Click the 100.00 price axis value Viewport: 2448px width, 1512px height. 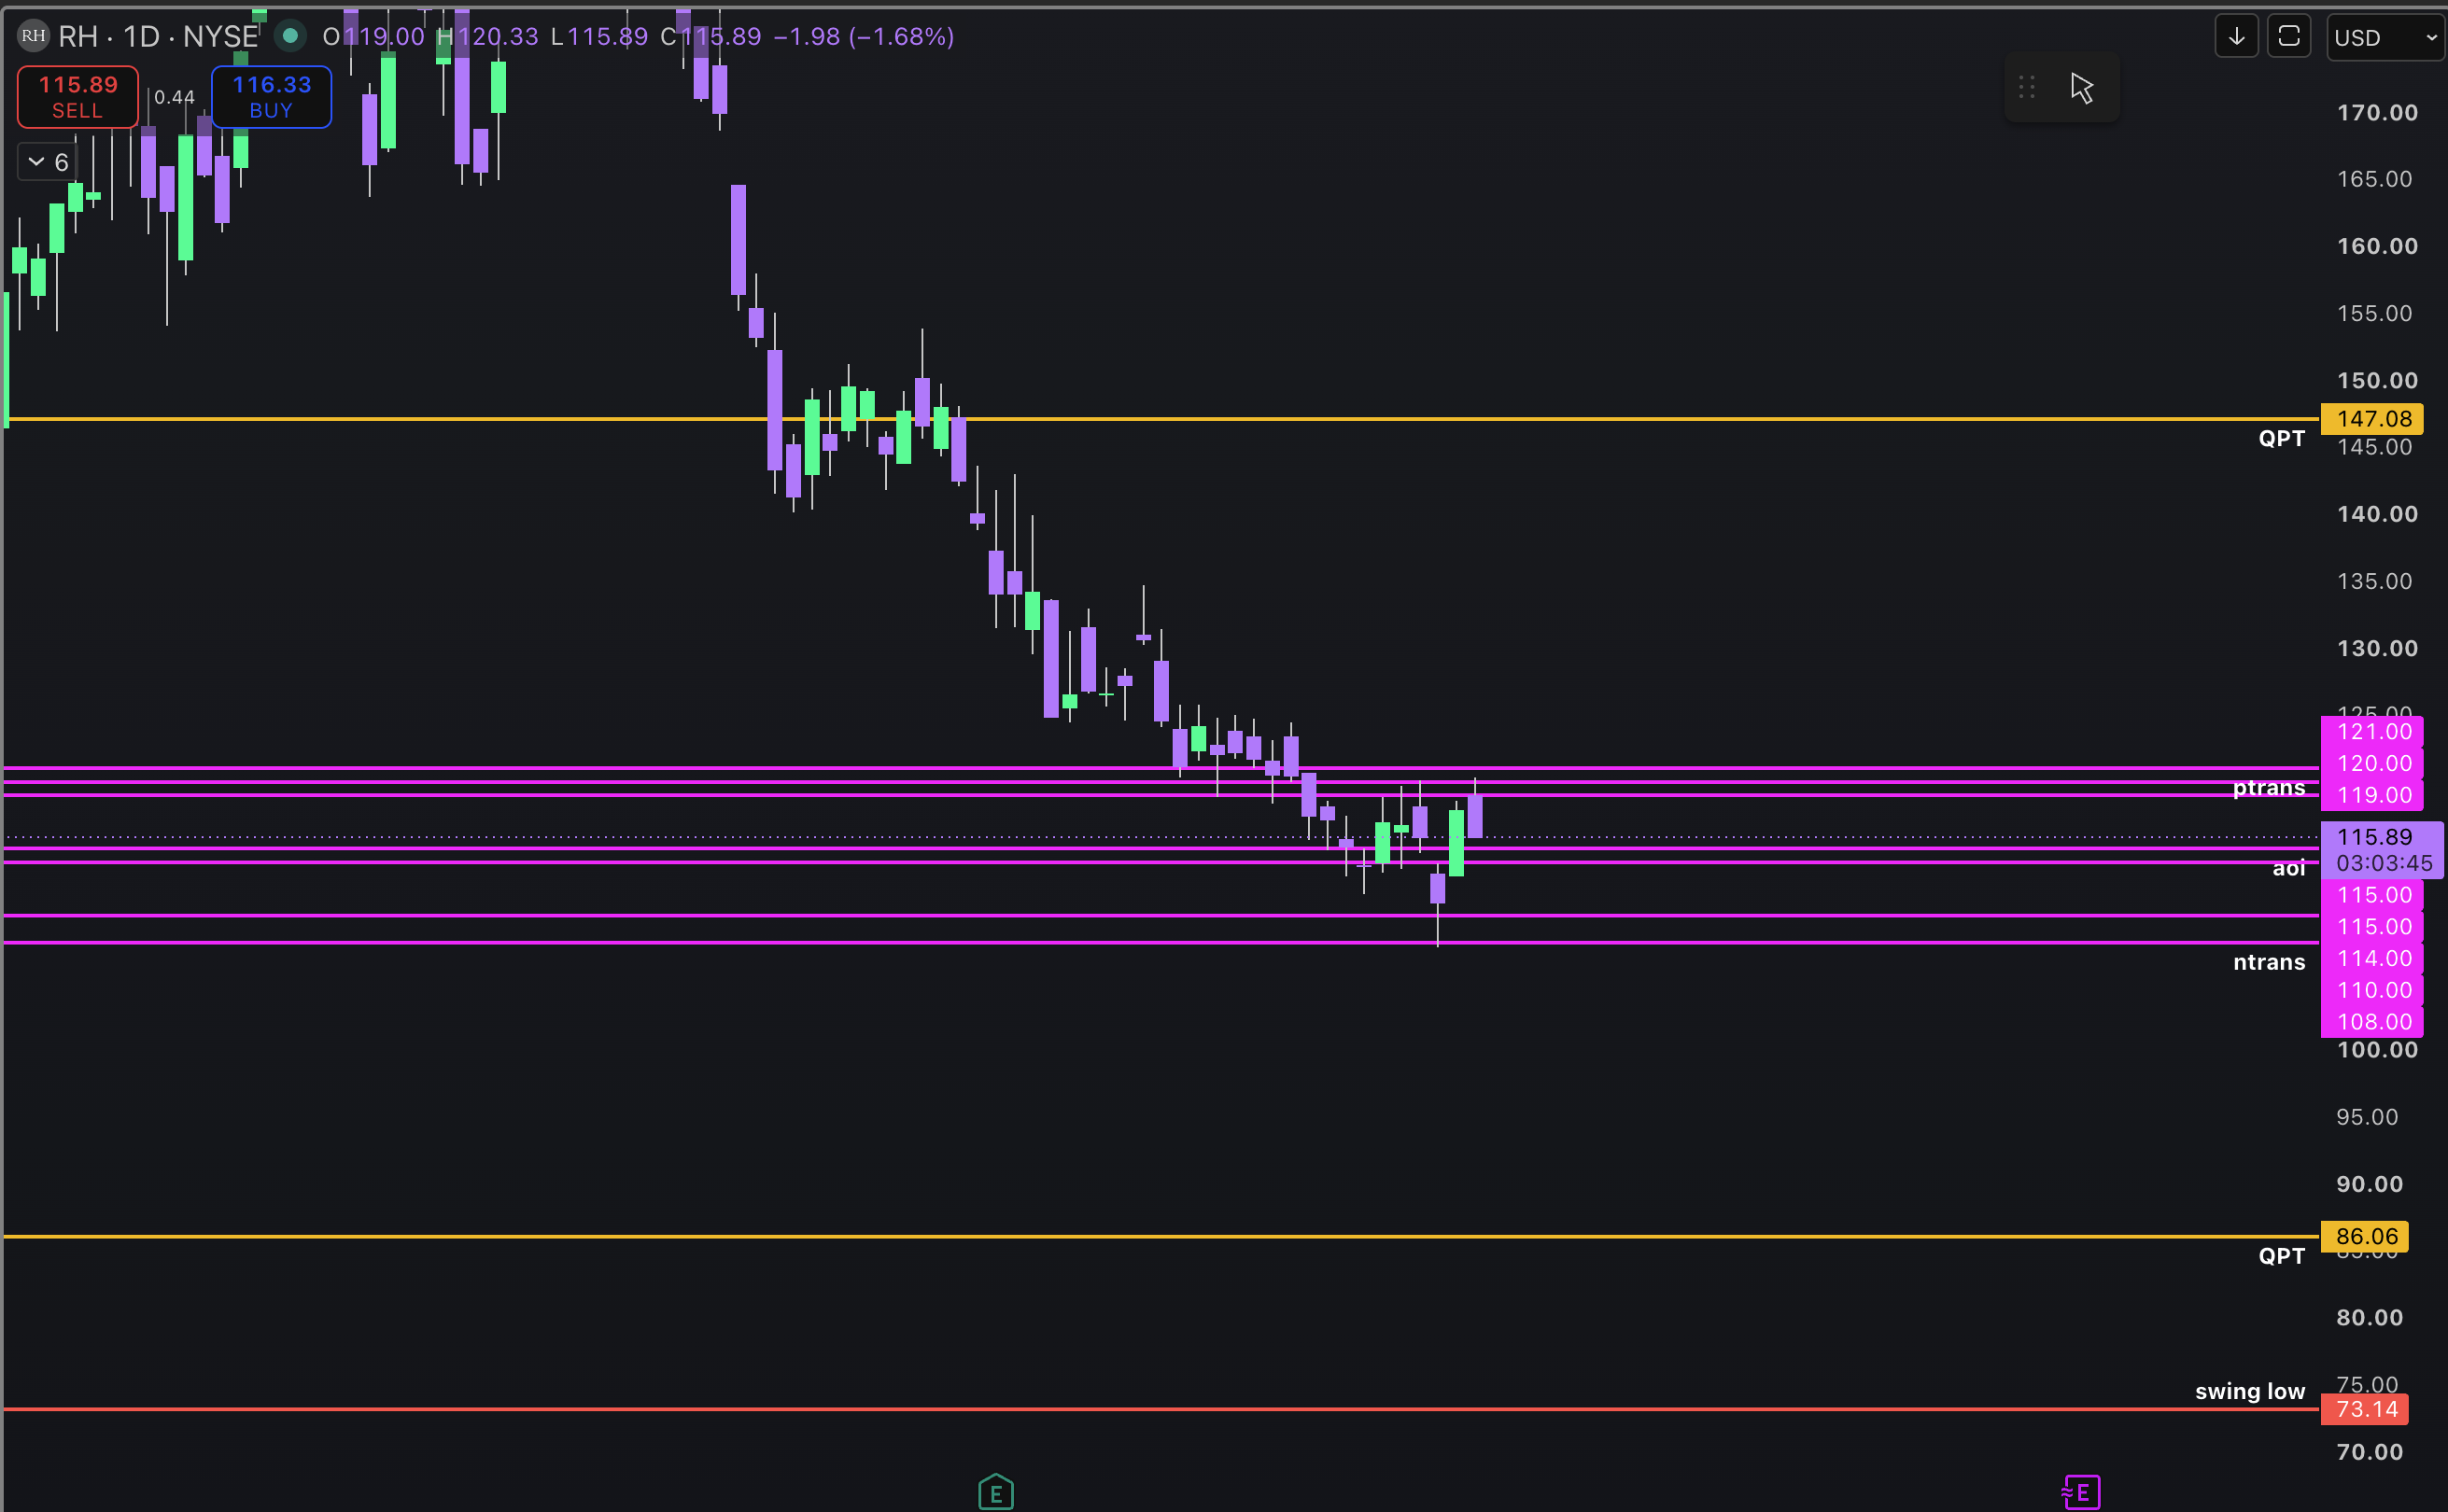click(2377, 1050)
